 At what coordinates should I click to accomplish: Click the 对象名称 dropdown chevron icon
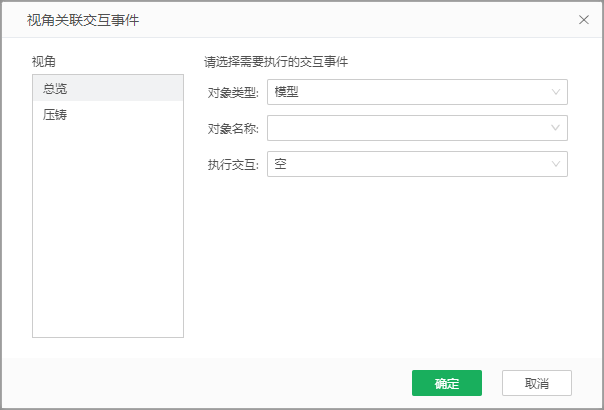tap(556, 128)
